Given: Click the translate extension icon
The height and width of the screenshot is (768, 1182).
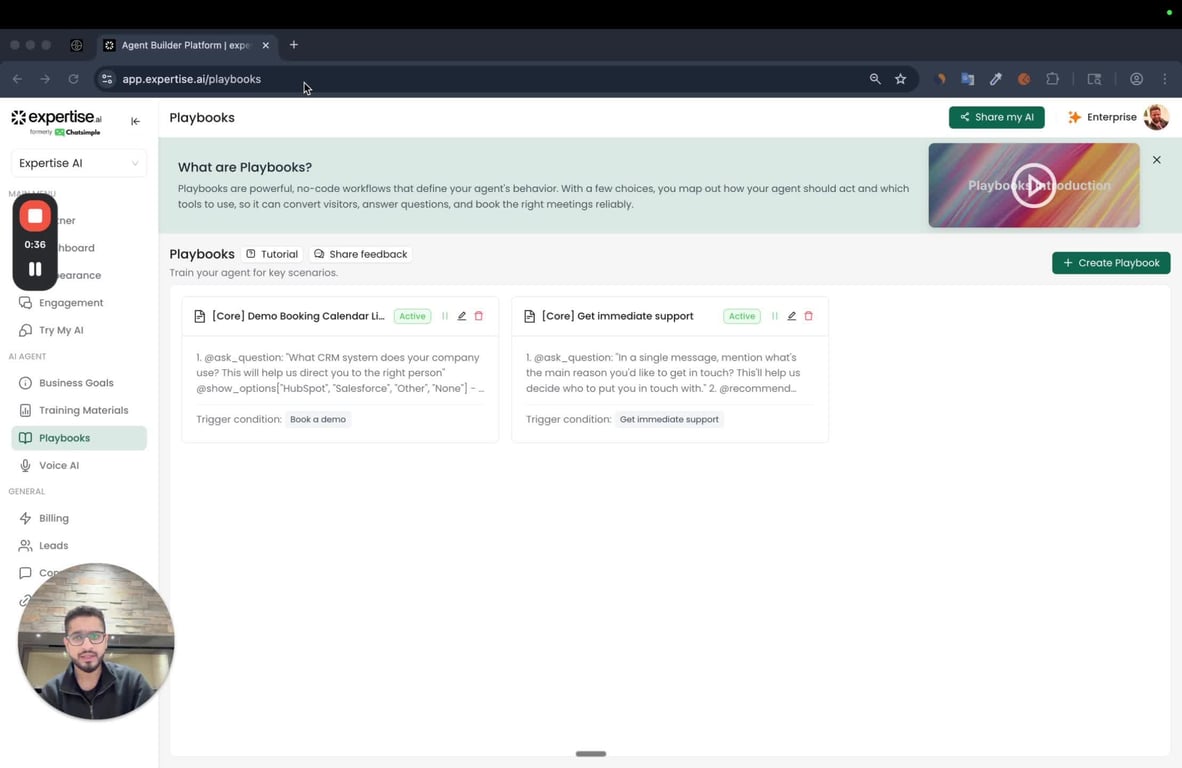Looking at the screenshot, I should [968, 79].
